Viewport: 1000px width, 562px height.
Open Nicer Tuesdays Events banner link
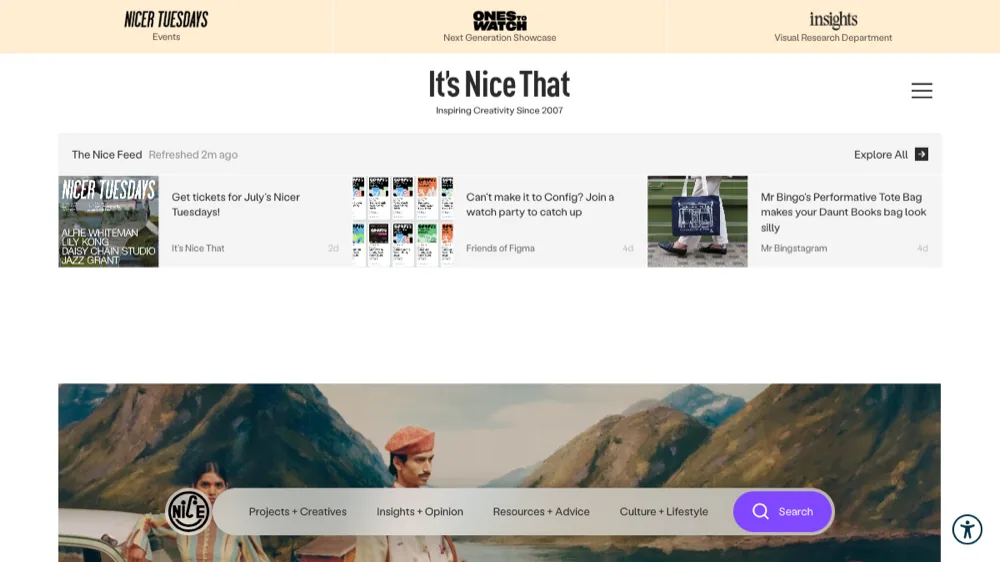(166, 26)
